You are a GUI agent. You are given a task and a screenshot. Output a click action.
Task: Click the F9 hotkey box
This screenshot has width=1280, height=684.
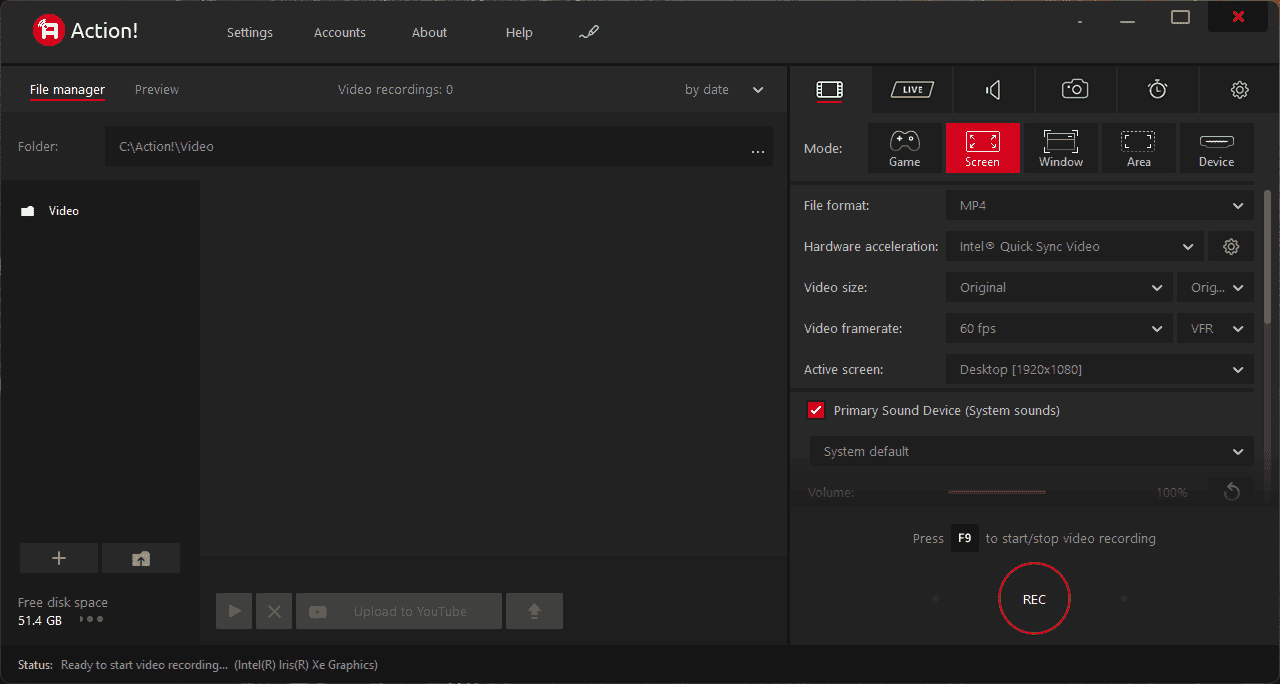pos(964,538)
